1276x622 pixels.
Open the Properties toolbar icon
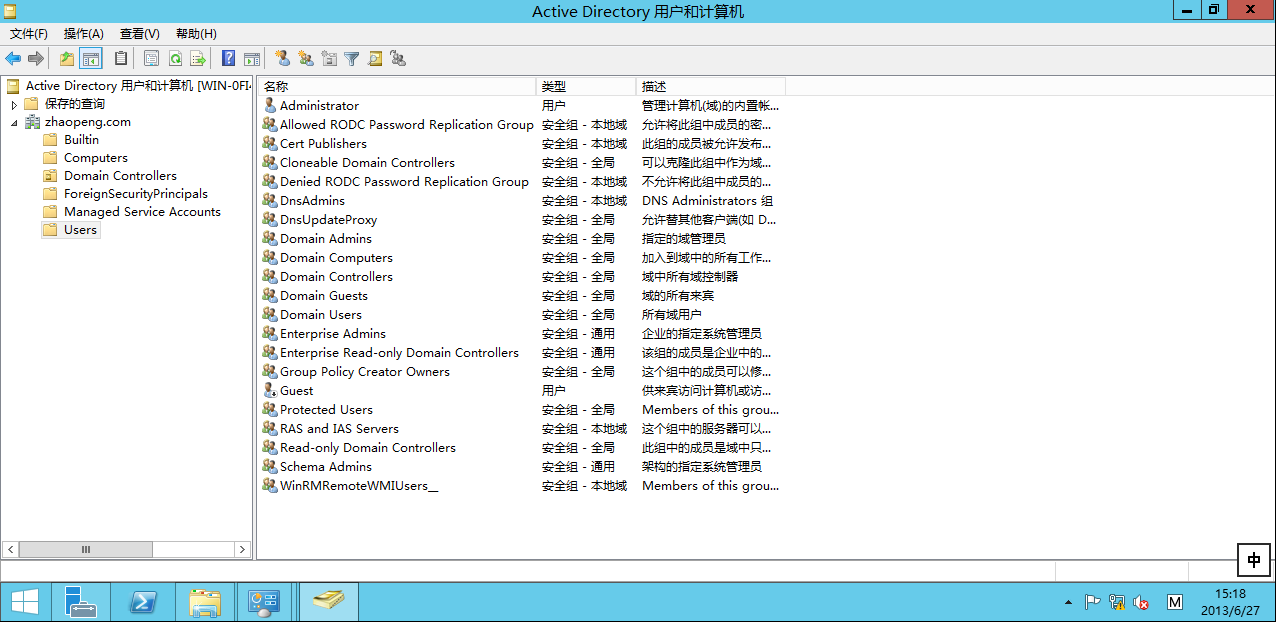pyautogui.click(x=151, y=59)
